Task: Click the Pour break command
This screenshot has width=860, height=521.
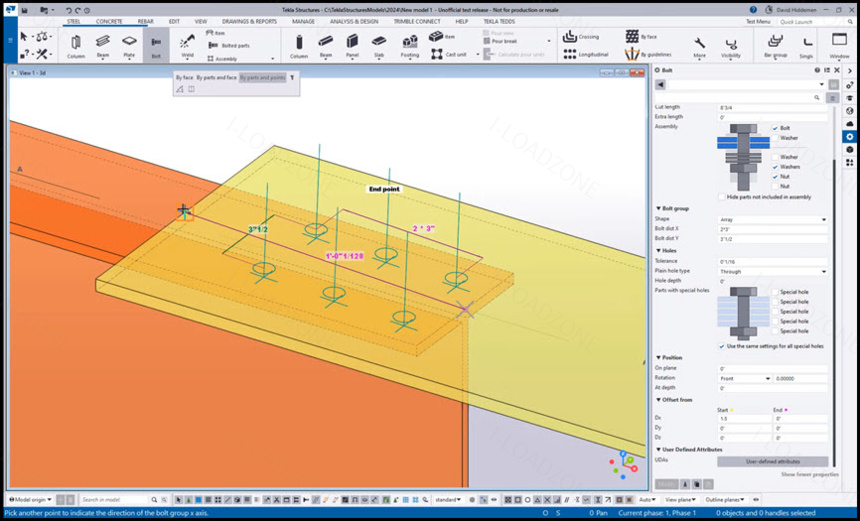Action: tap(499, 41)
